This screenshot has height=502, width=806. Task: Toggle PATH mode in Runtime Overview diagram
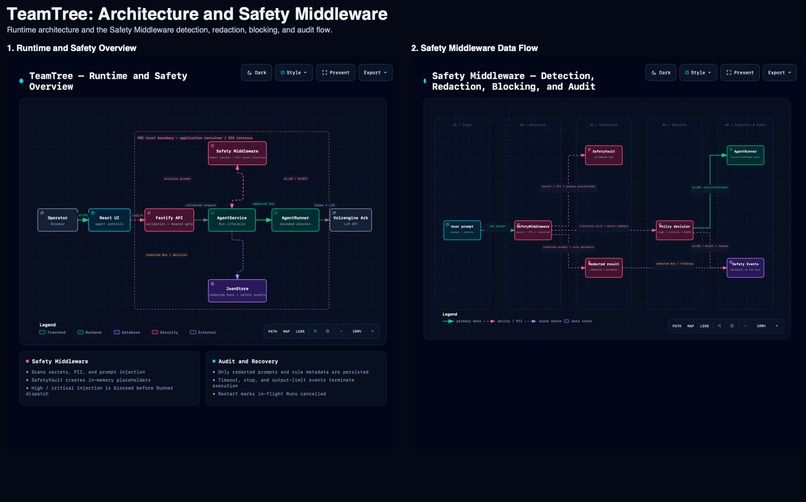coord(272,331)
